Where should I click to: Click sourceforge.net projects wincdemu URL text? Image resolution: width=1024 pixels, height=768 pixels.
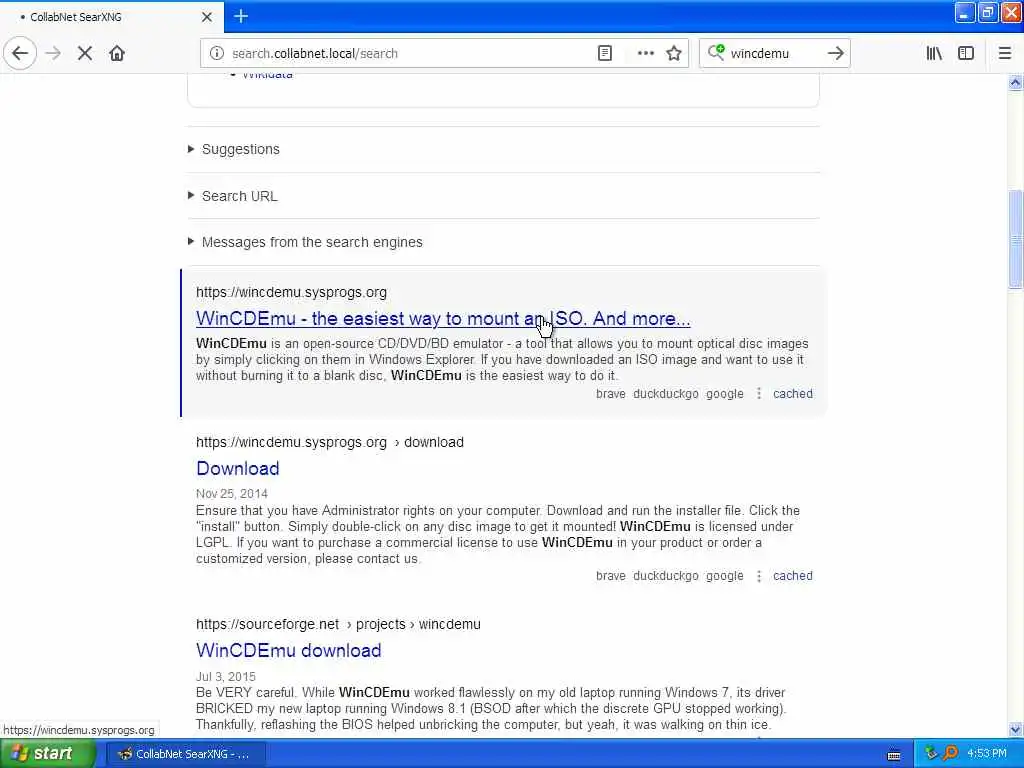click(338, 624)
